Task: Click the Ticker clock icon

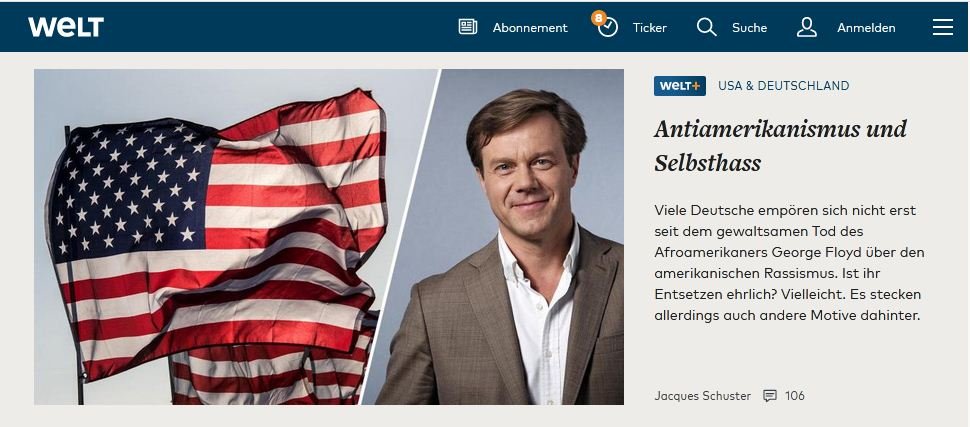Action: tap(608, 28)
